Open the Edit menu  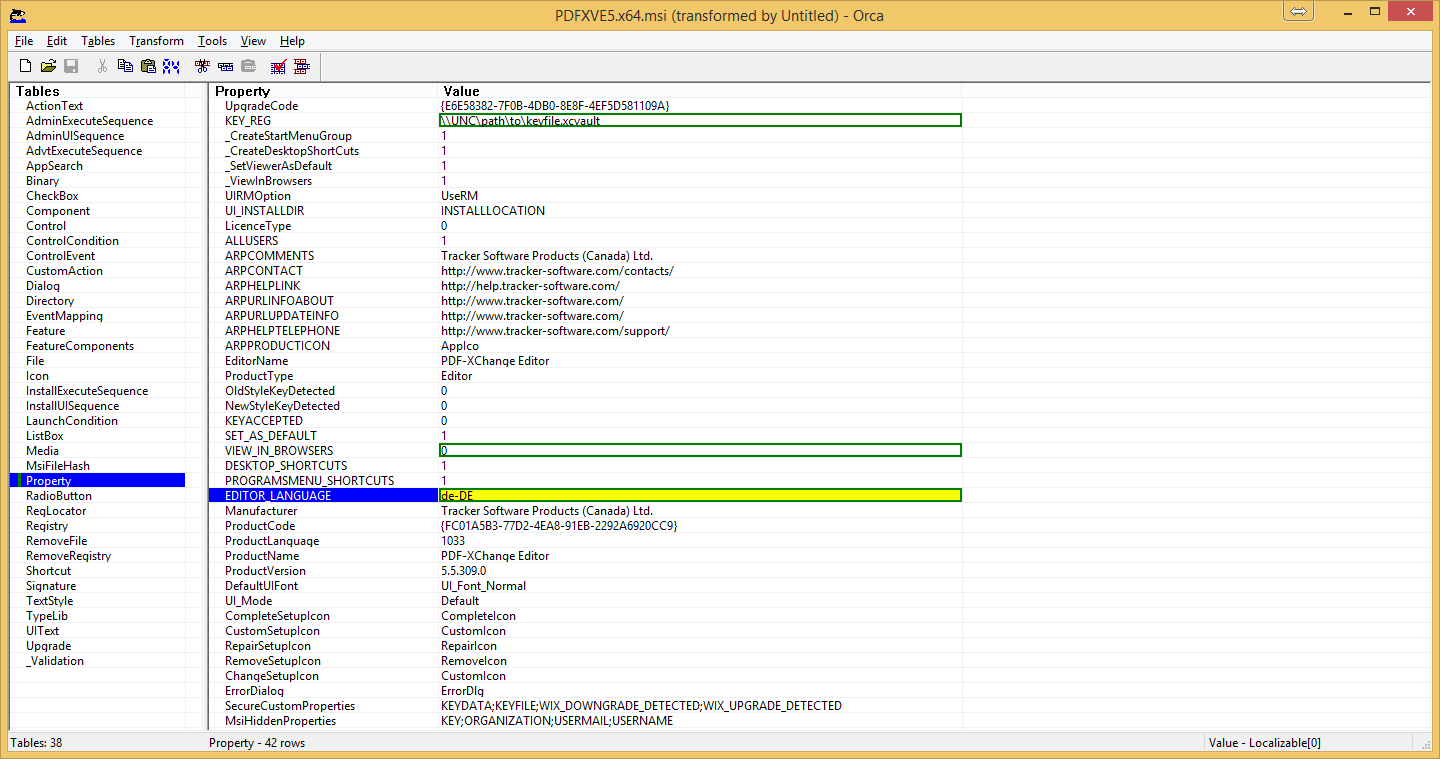pyautogui.click(x=57, y=41)
